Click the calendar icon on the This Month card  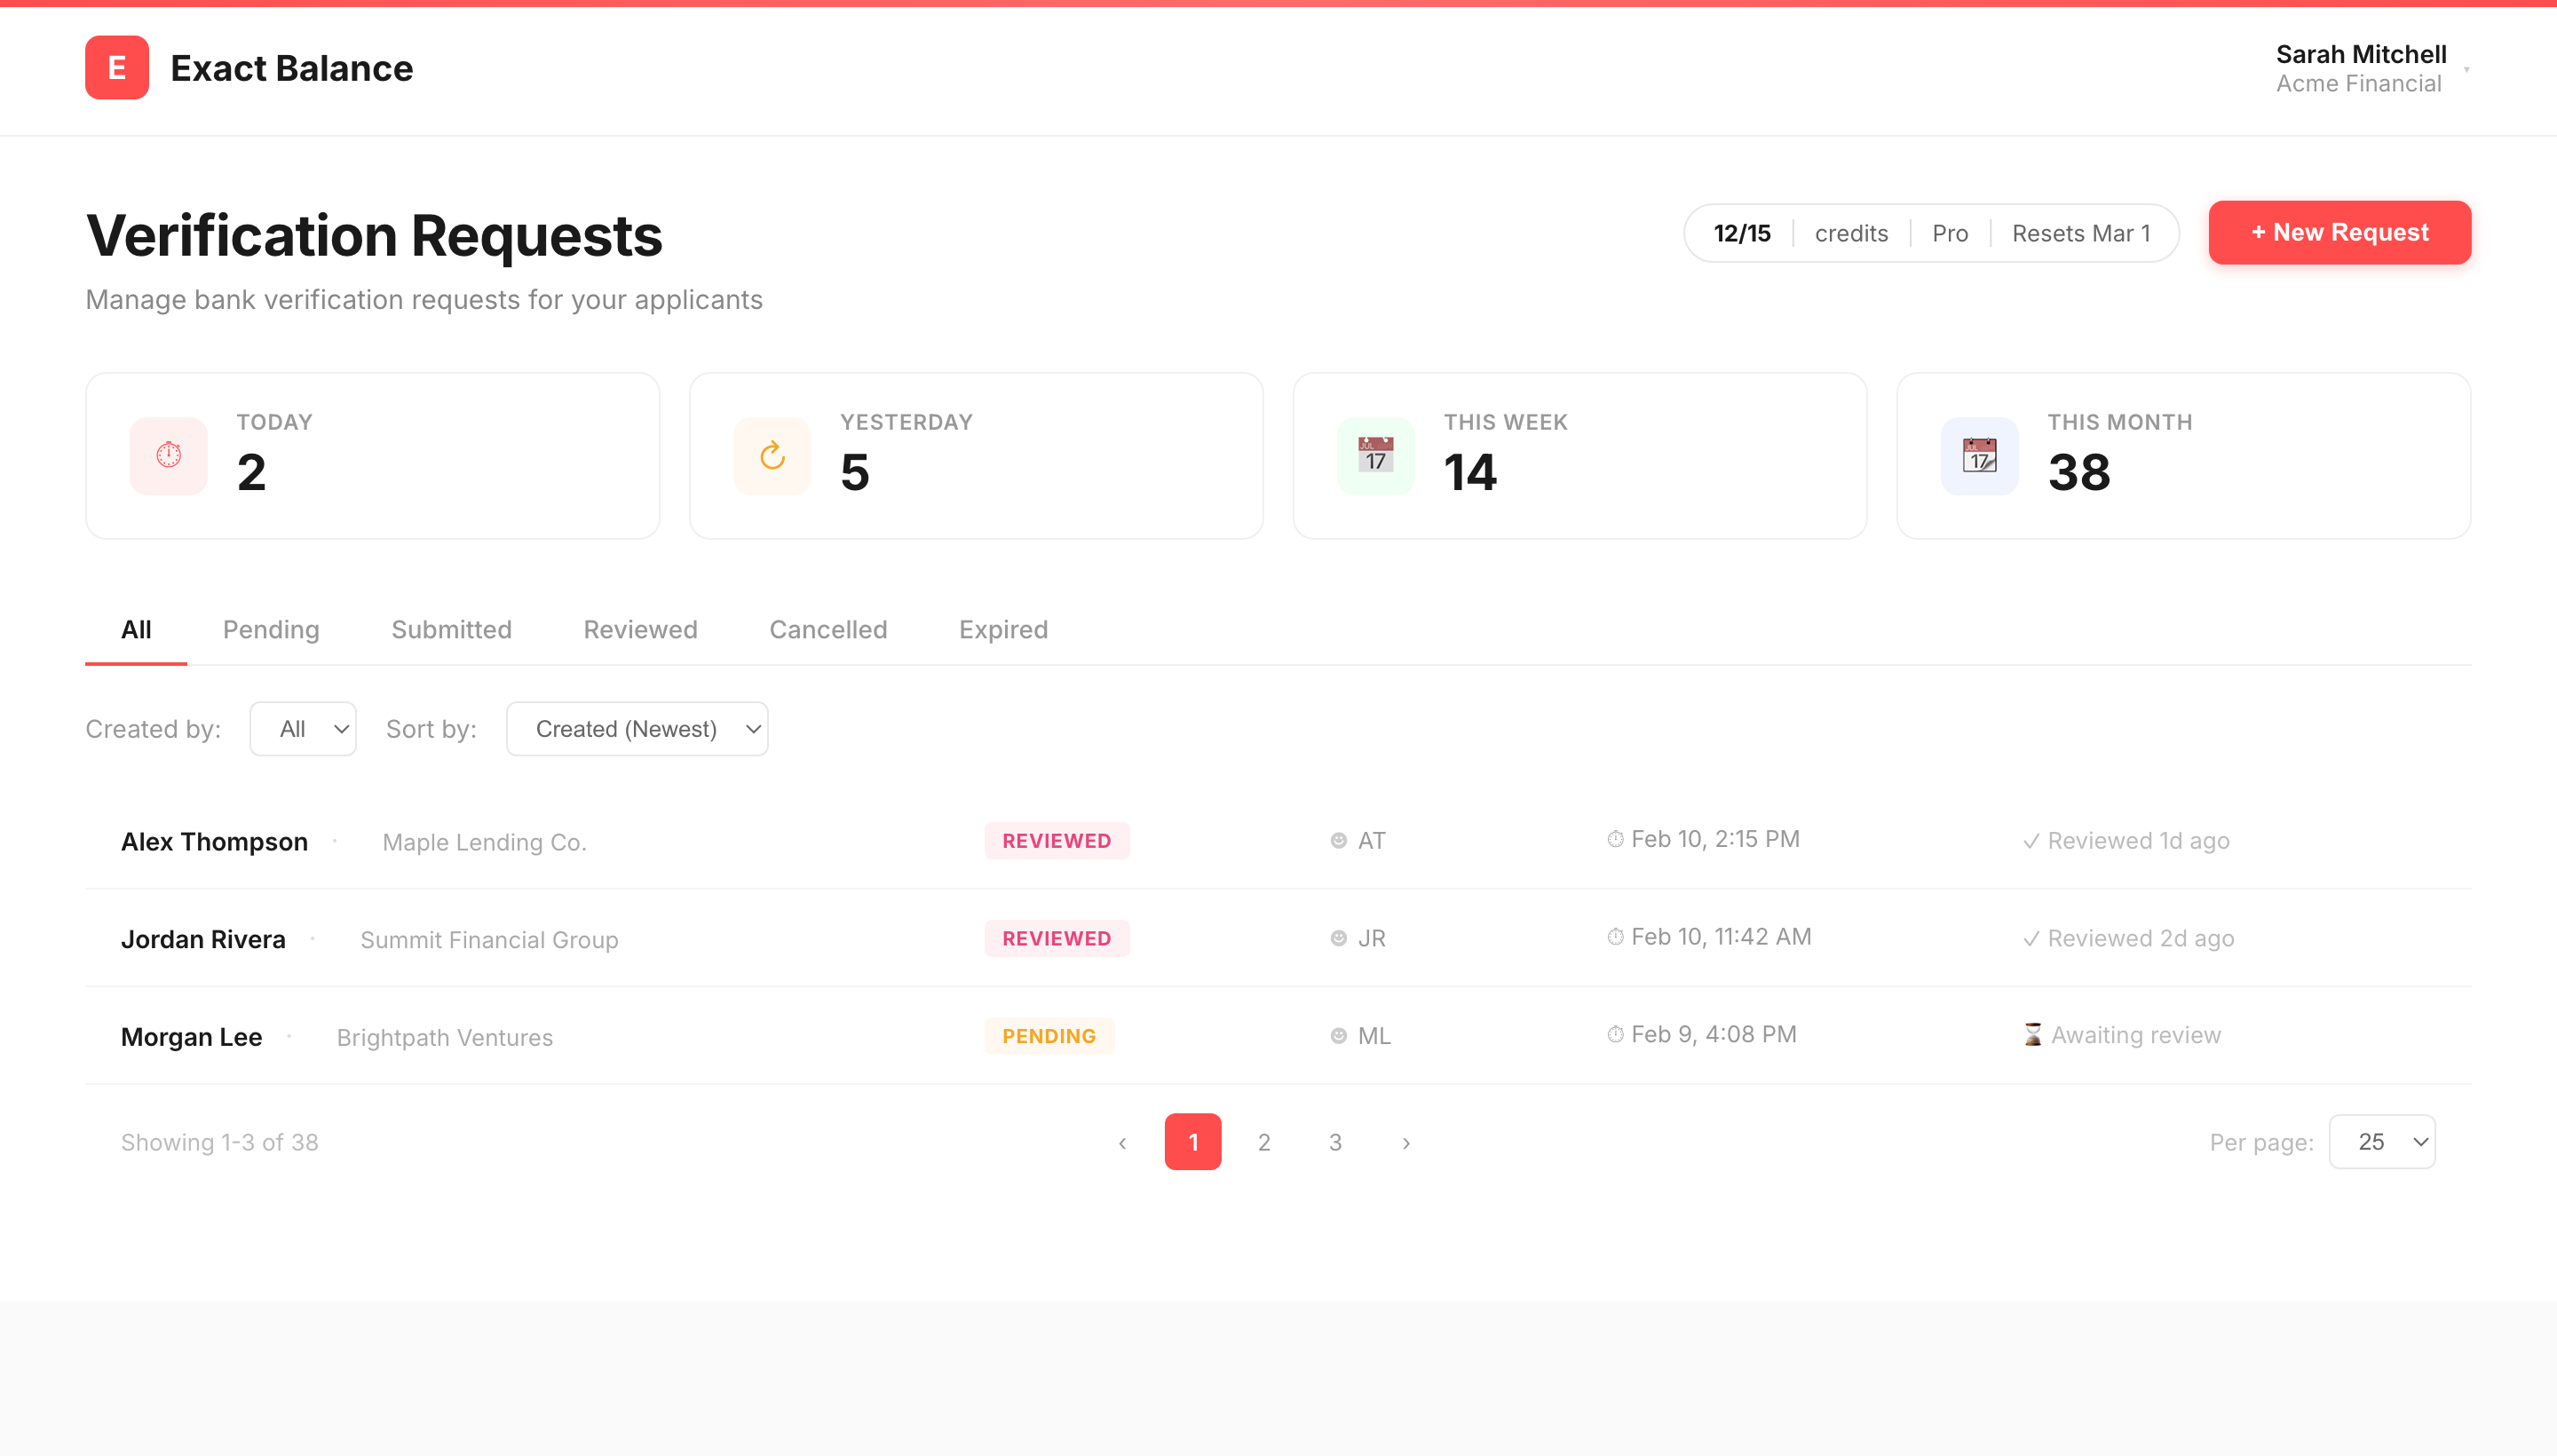click(1980, 455)
